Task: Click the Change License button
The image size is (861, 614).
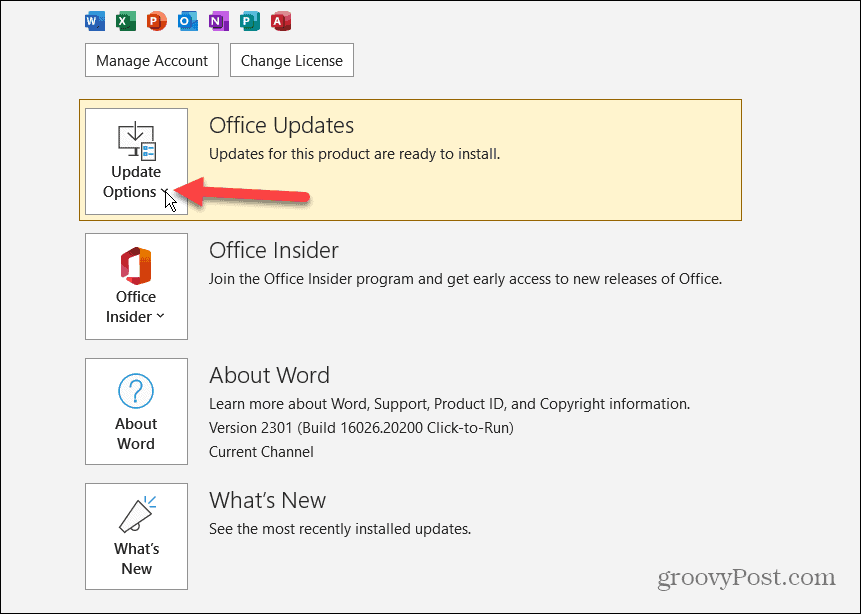Action: tap(292, 60)
